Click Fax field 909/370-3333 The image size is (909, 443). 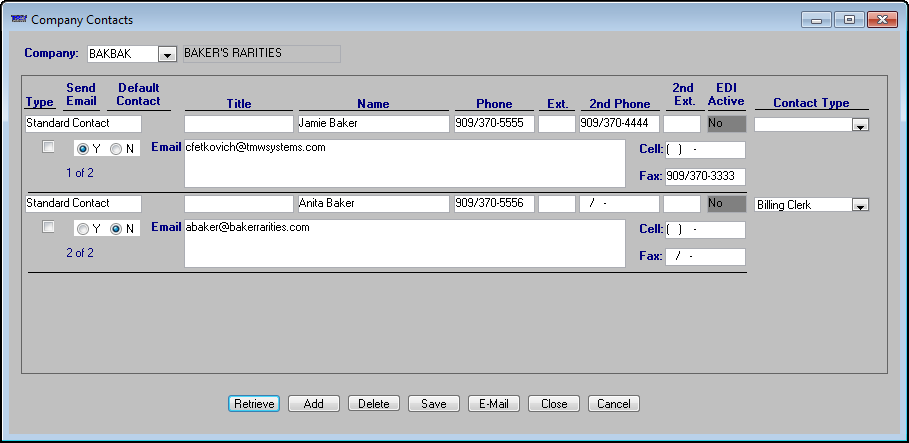coord(705,176)
